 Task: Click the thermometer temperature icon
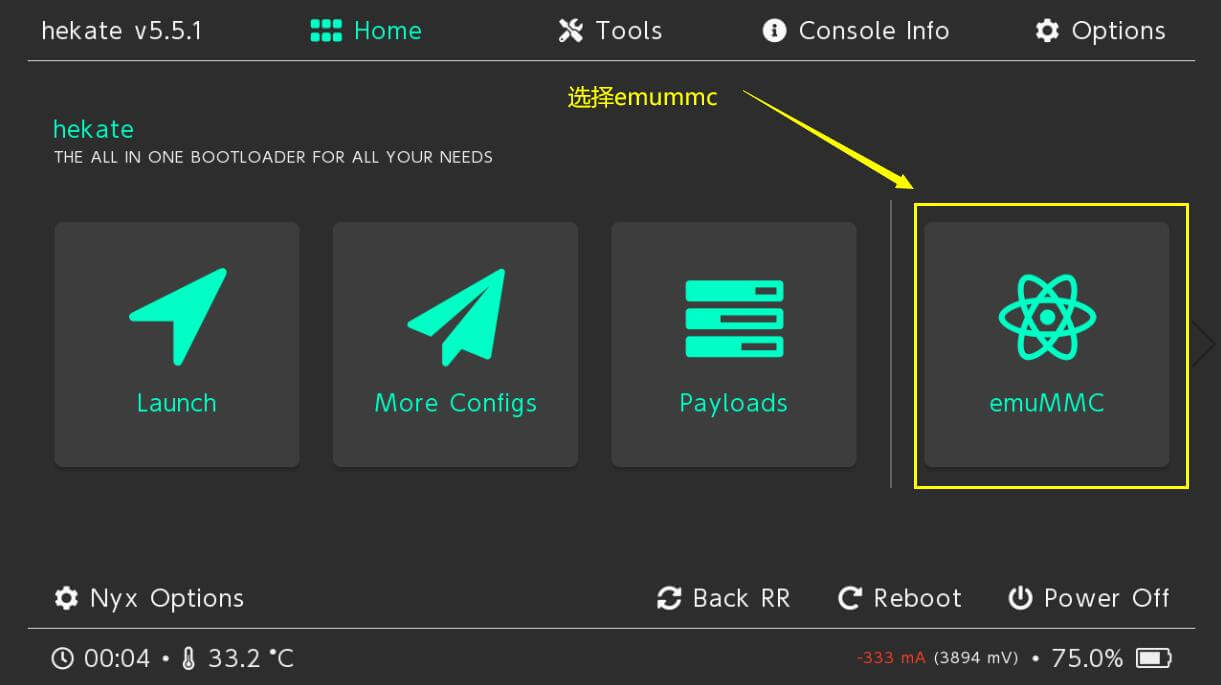pyautogui.click(x=189, y=658)
